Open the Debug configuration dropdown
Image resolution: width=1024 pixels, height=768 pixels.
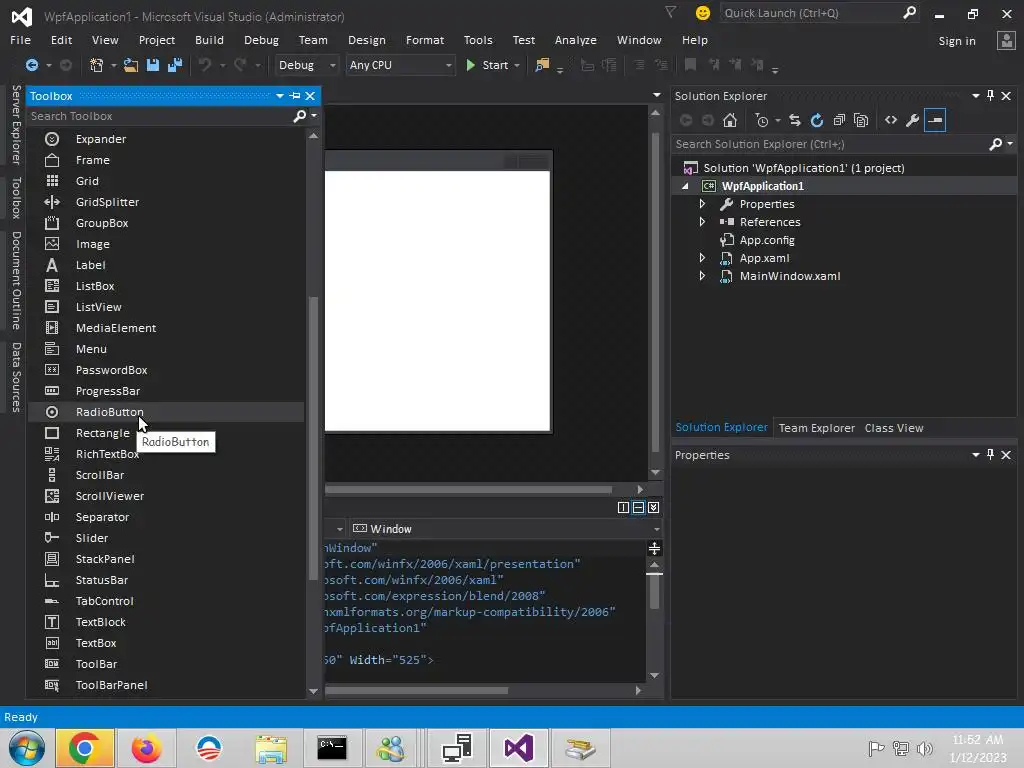[x=306, y=65]
